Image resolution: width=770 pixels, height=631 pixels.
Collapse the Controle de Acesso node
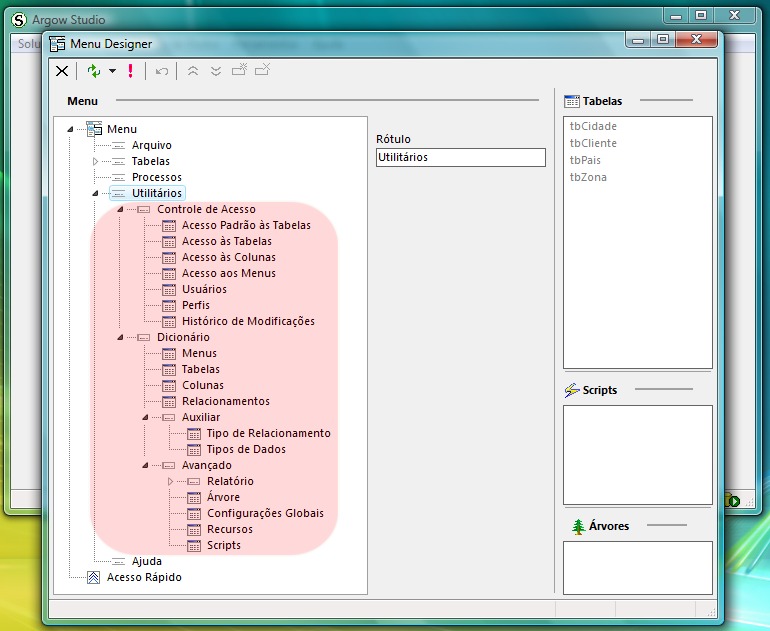coord(120,209)
